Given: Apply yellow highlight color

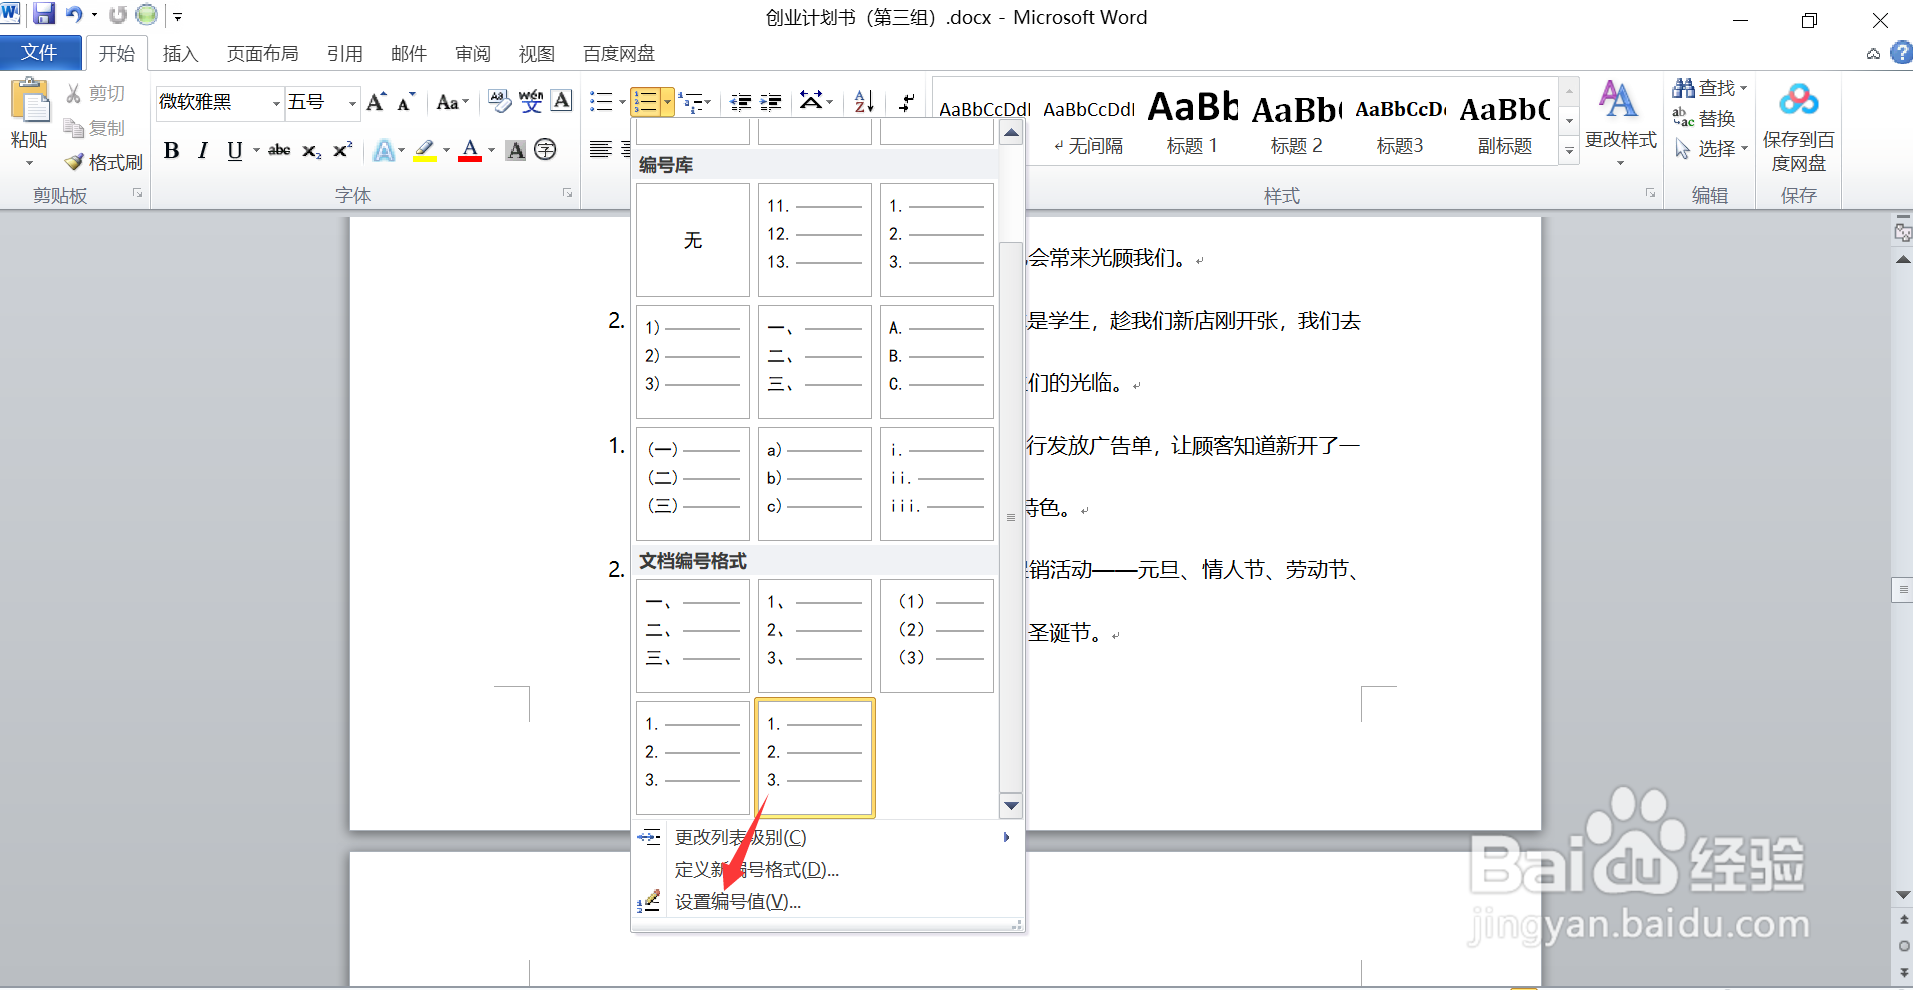Looking at the screenshot, I should pos(425,151).
